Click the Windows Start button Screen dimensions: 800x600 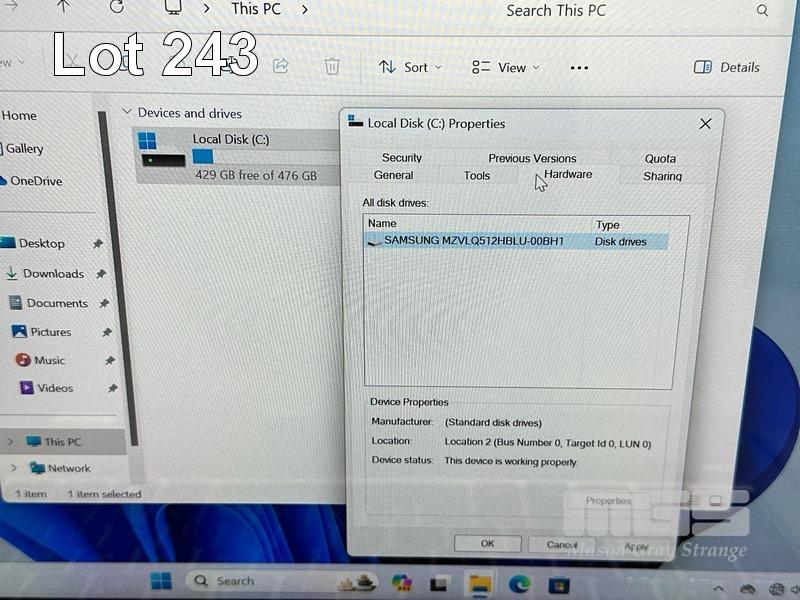pos(160,581)
